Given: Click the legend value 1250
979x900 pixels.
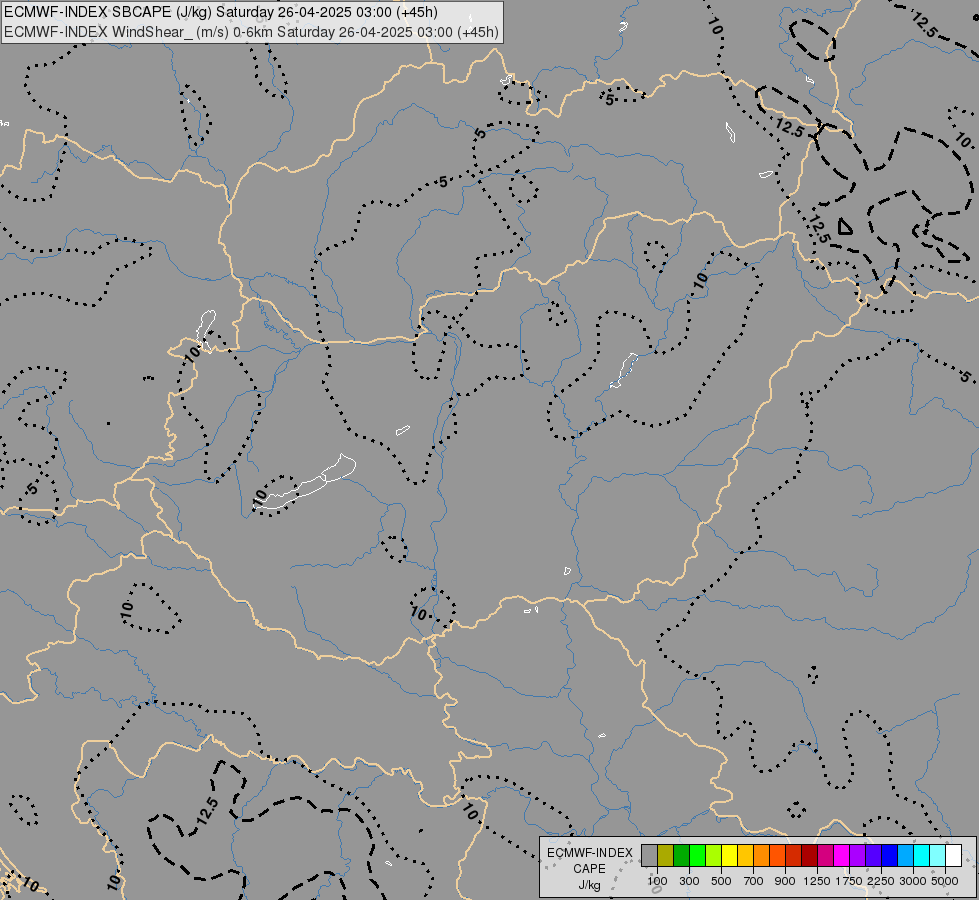Looking at the screenshot, I should click(x=817, y=881).
